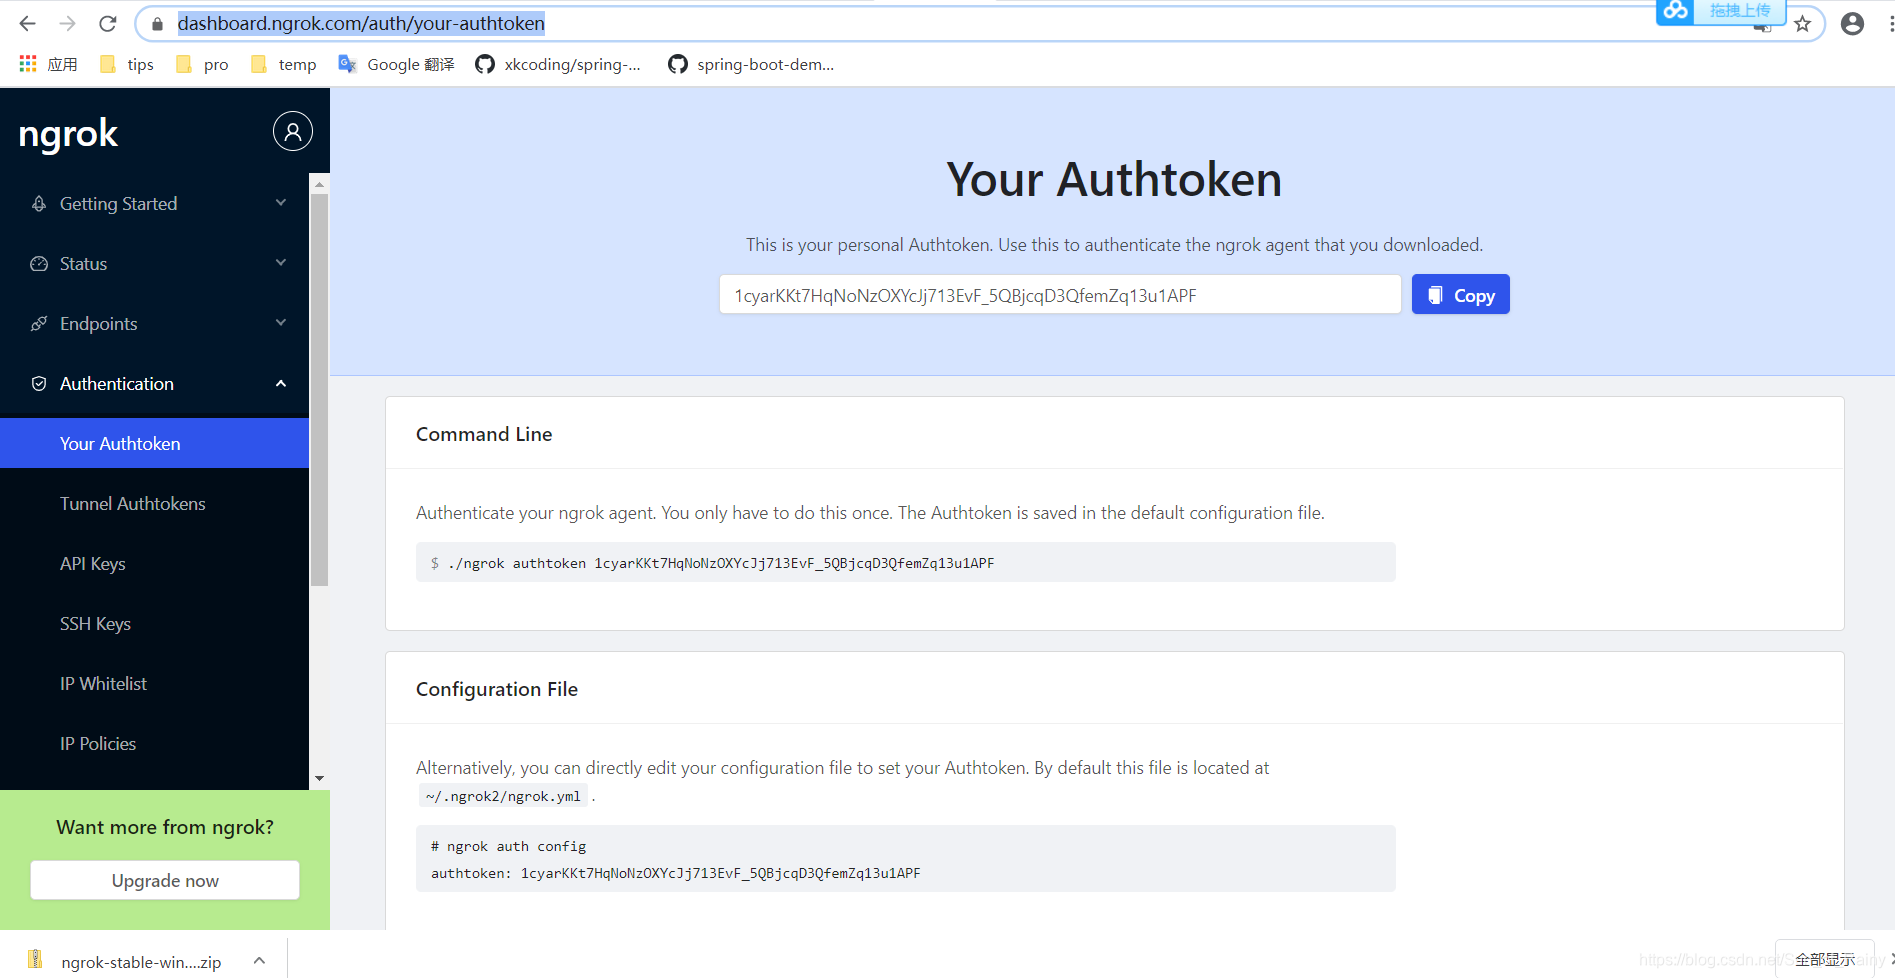1895x978 pixels.
Task: Open the pro bookmark folder
Action: pyautogui.click(x=202, y=64)
